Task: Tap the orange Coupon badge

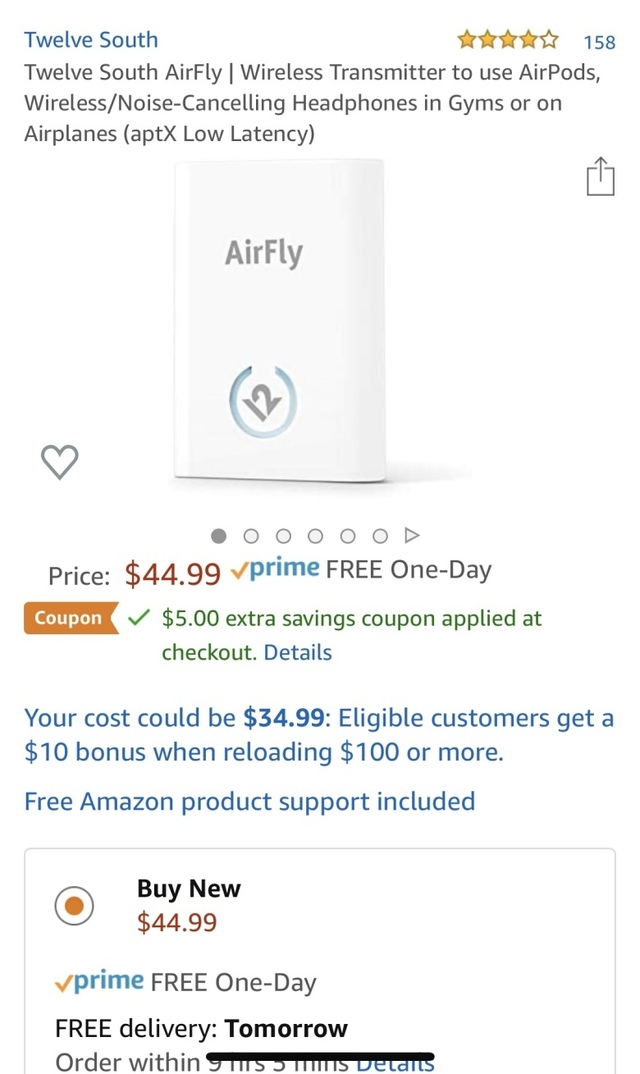Action: click(69, 618)
